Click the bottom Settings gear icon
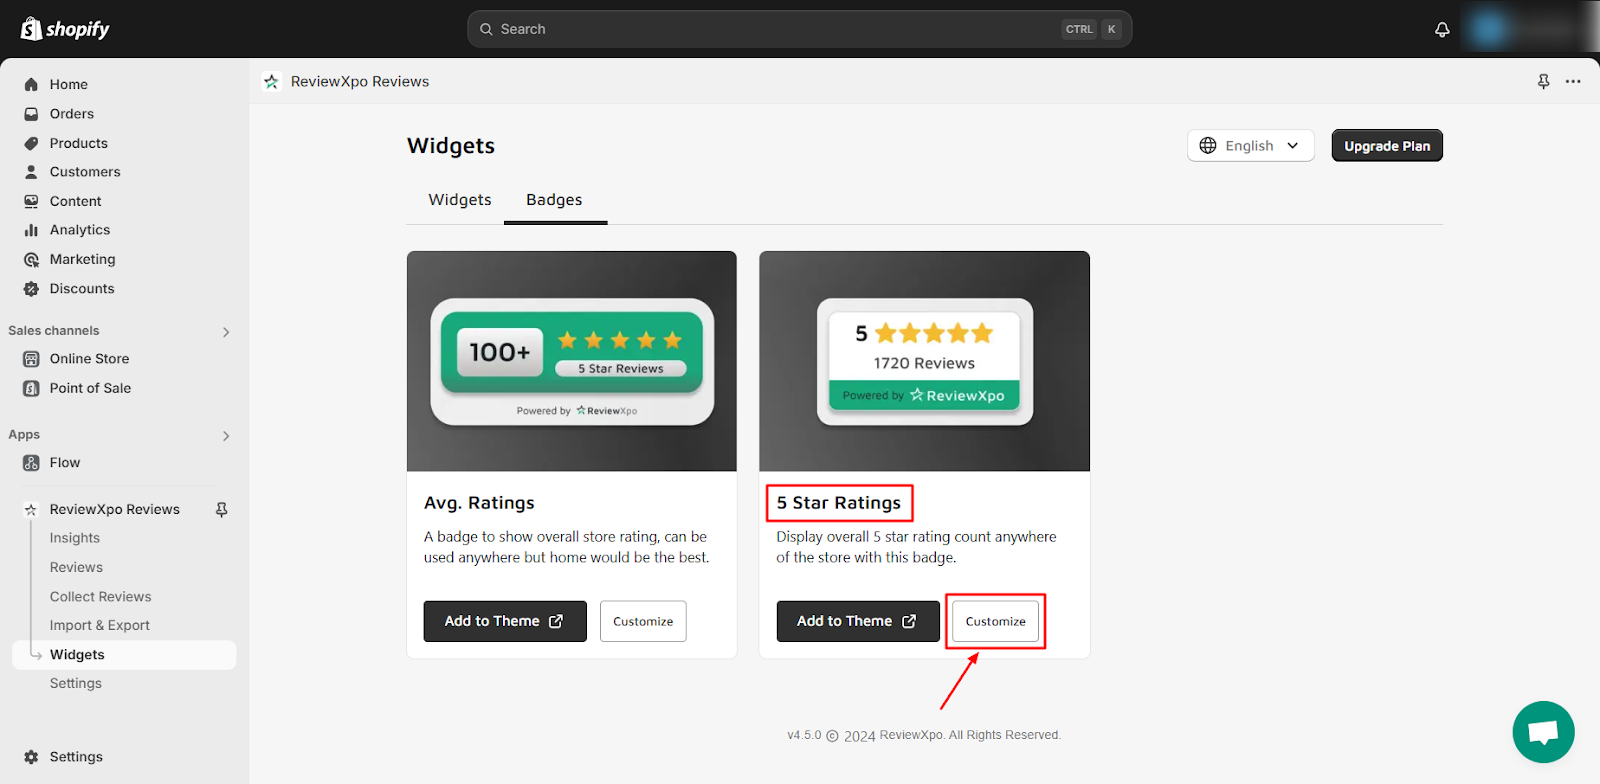Screen dimensions: 1600x784 click(31, 757)
